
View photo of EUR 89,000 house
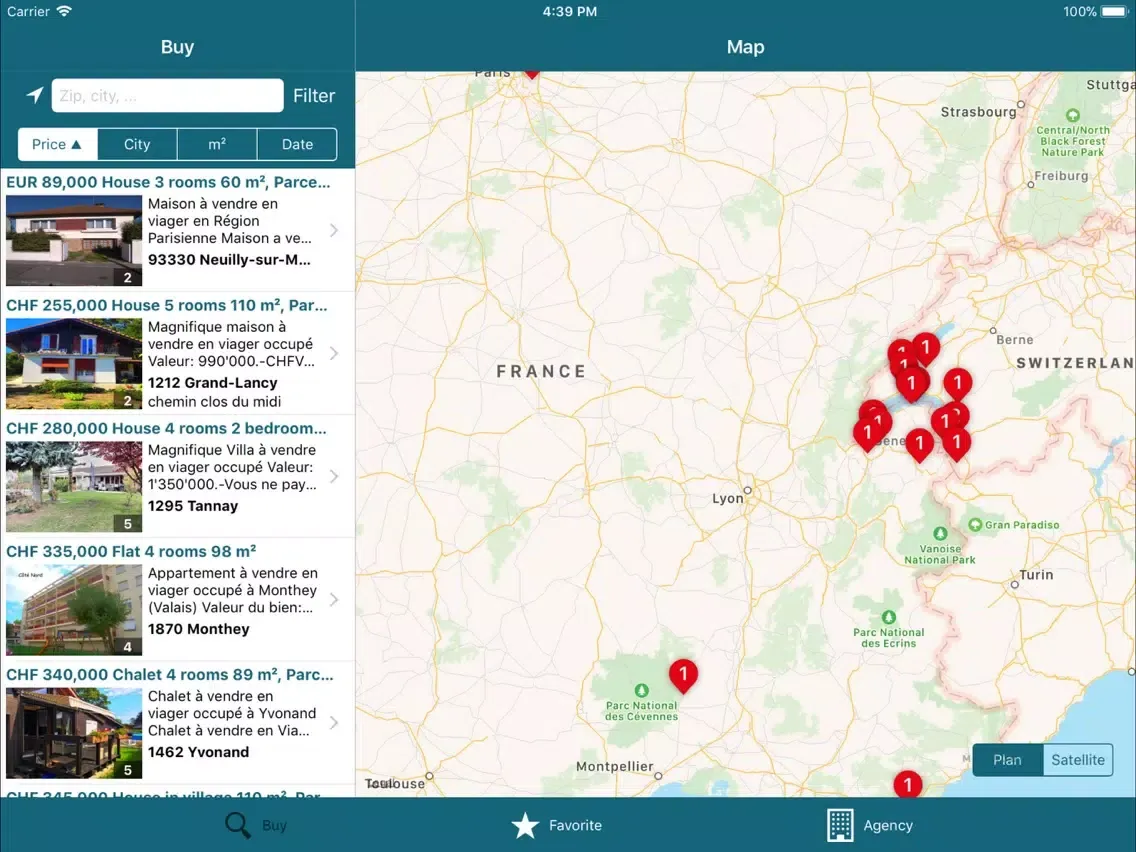click(x=74, y=241)
